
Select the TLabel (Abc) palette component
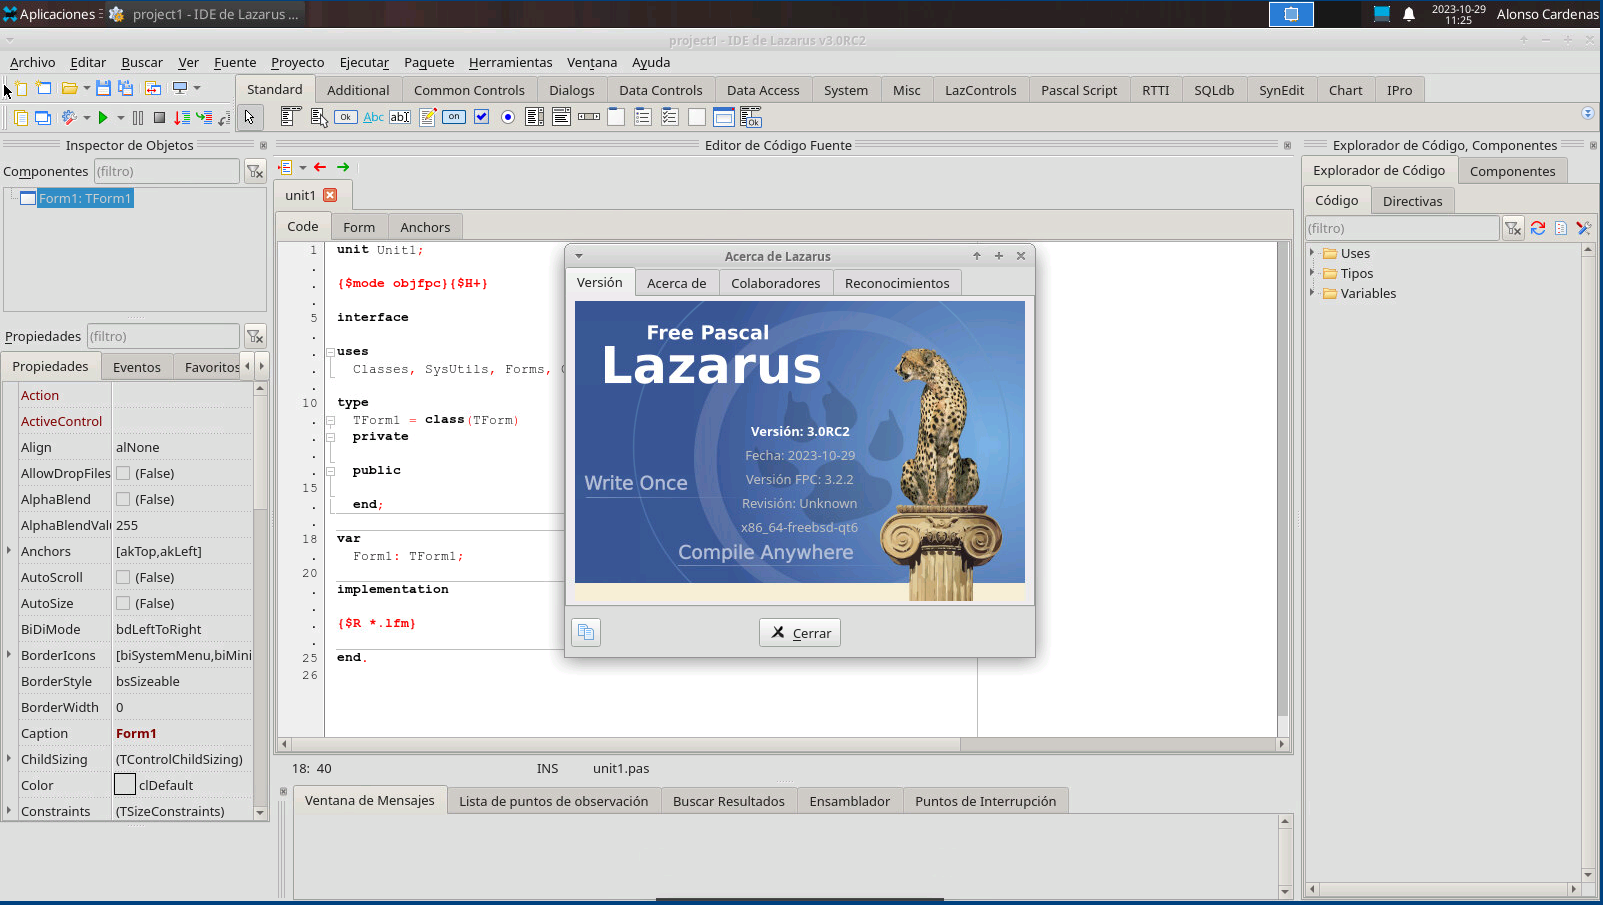(373, 117)
